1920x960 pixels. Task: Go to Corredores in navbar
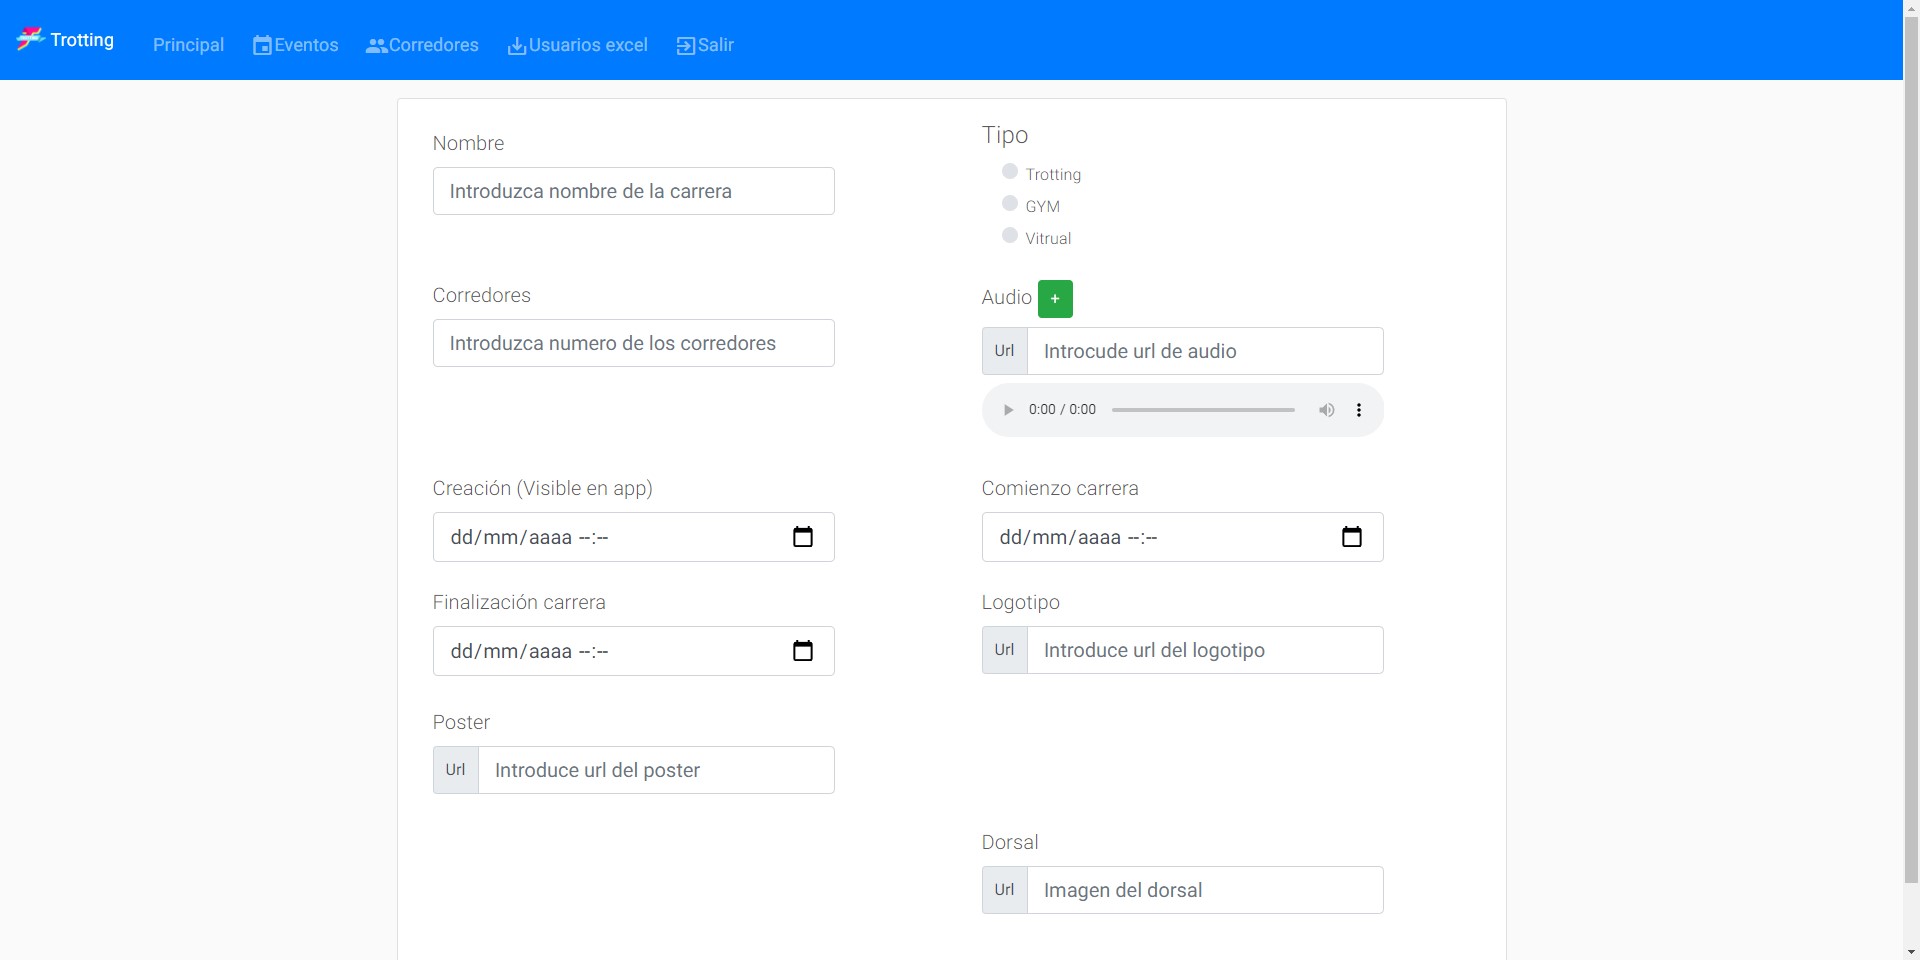click(x=422, y=45)
